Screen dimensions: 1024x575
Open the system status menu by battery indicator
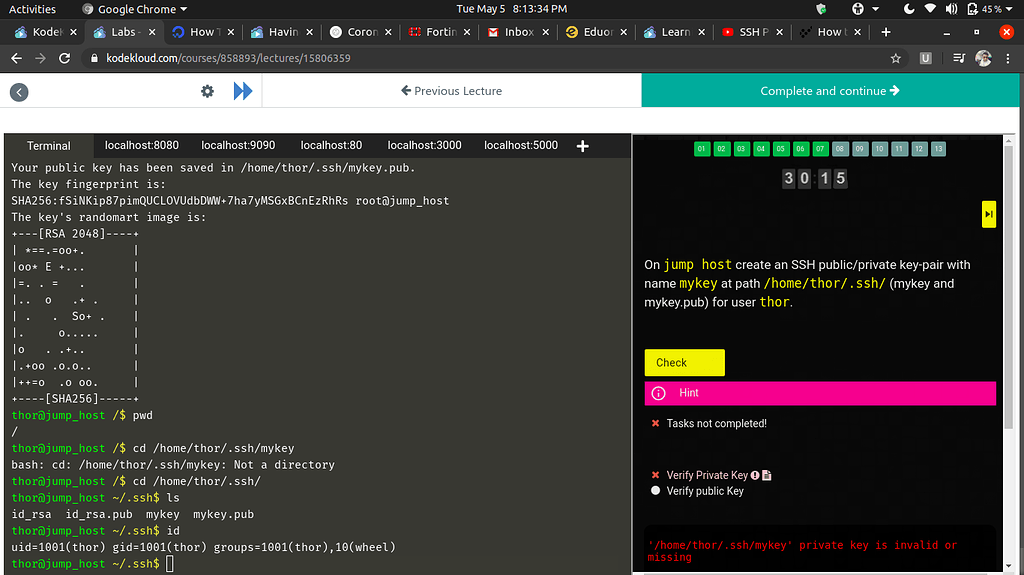tap(983, 9)
